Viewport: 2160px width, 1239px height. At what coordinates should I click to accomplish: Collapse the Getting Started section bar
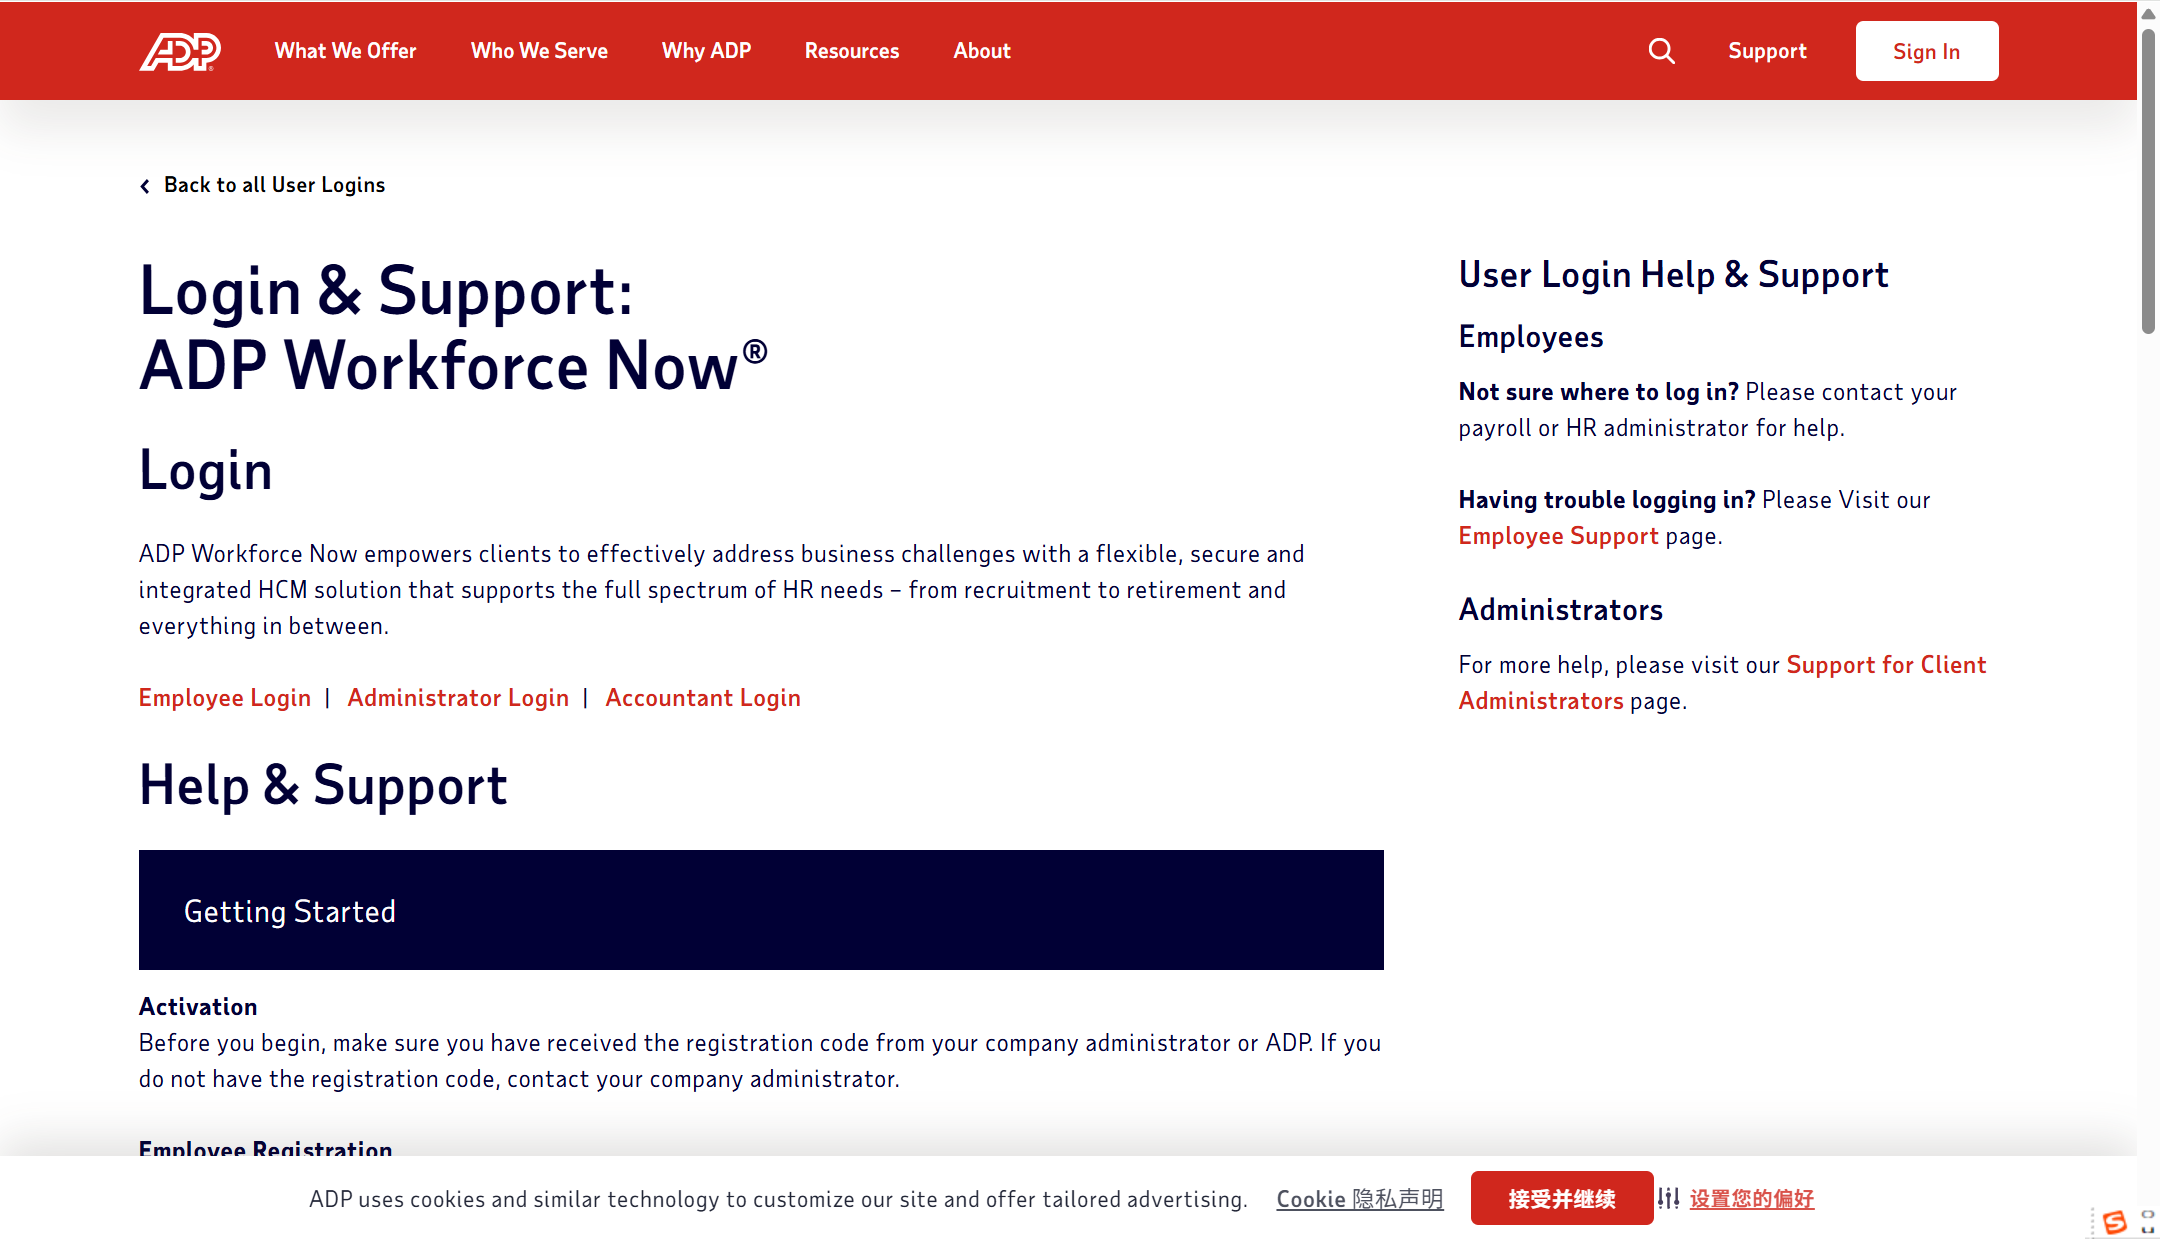[x=761, y=910]
